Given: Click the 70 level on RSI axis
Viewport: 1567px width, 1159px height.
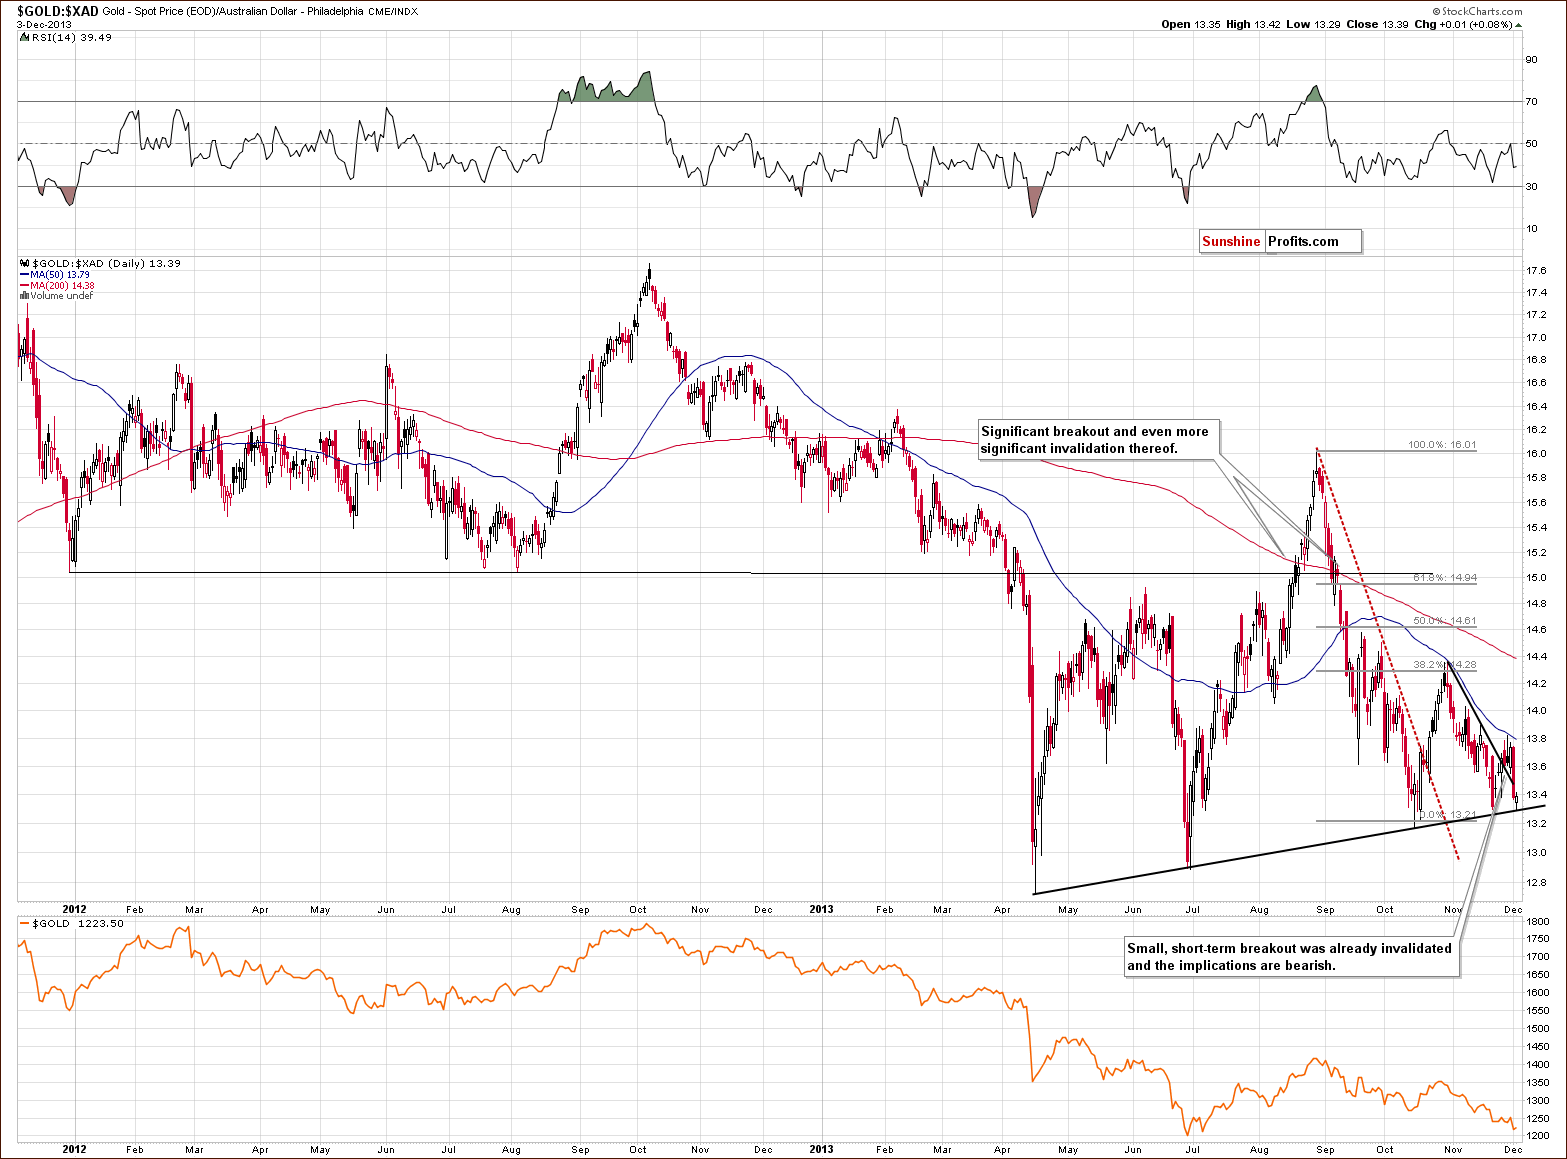Looking at the screenshot, I should pyautogui.click(x=1531, y=102).
